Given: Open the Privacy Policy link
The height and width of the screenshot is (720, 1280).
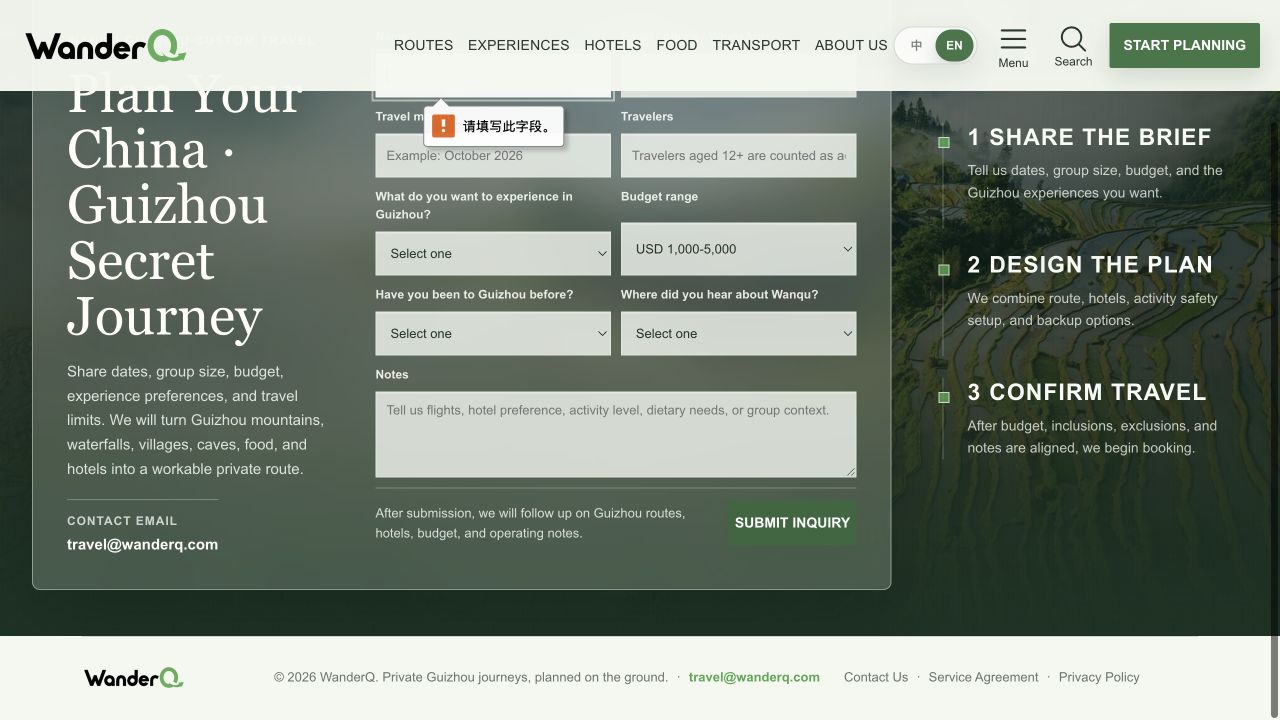Looking at the screenshot, I should click(x=1099, y=677).
